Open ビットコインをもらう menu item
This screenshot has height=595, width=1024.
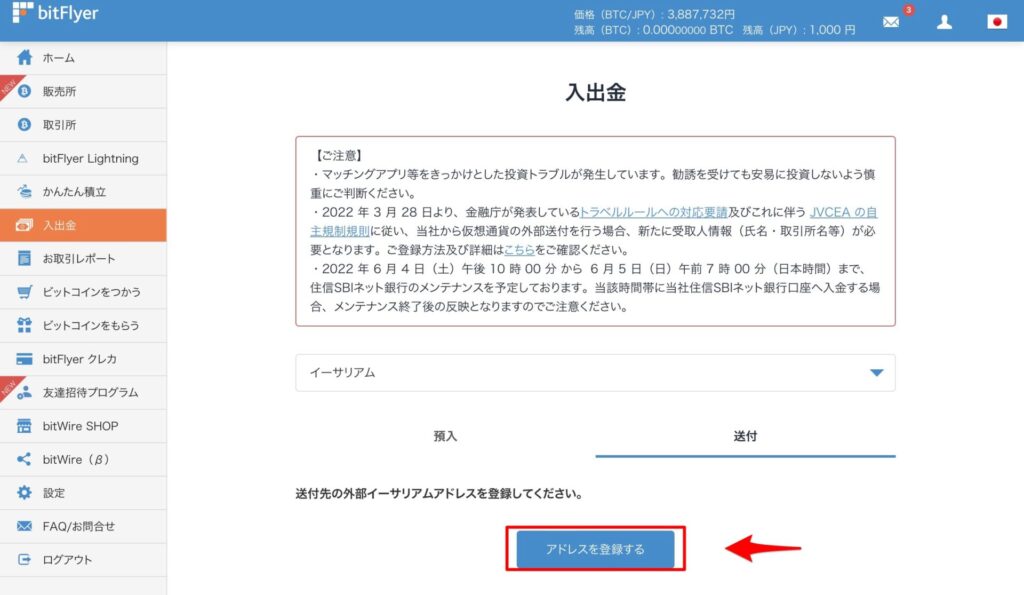(x=83, y=325)
